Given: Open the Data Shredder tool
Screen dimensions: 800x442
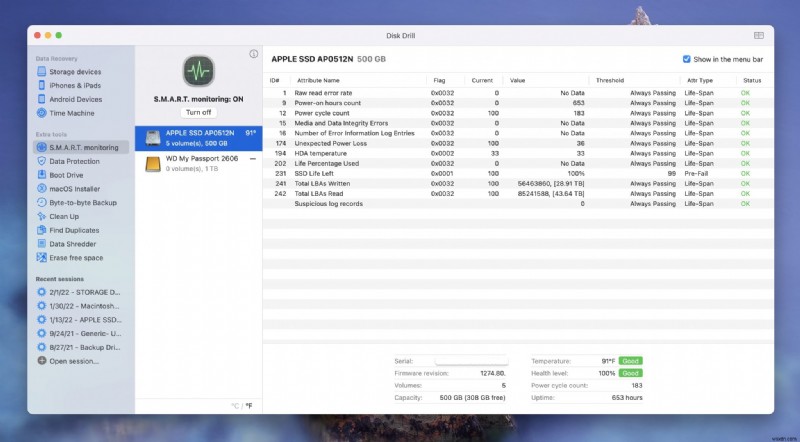Looking at the screenshot, I should [x=72, y=244].
